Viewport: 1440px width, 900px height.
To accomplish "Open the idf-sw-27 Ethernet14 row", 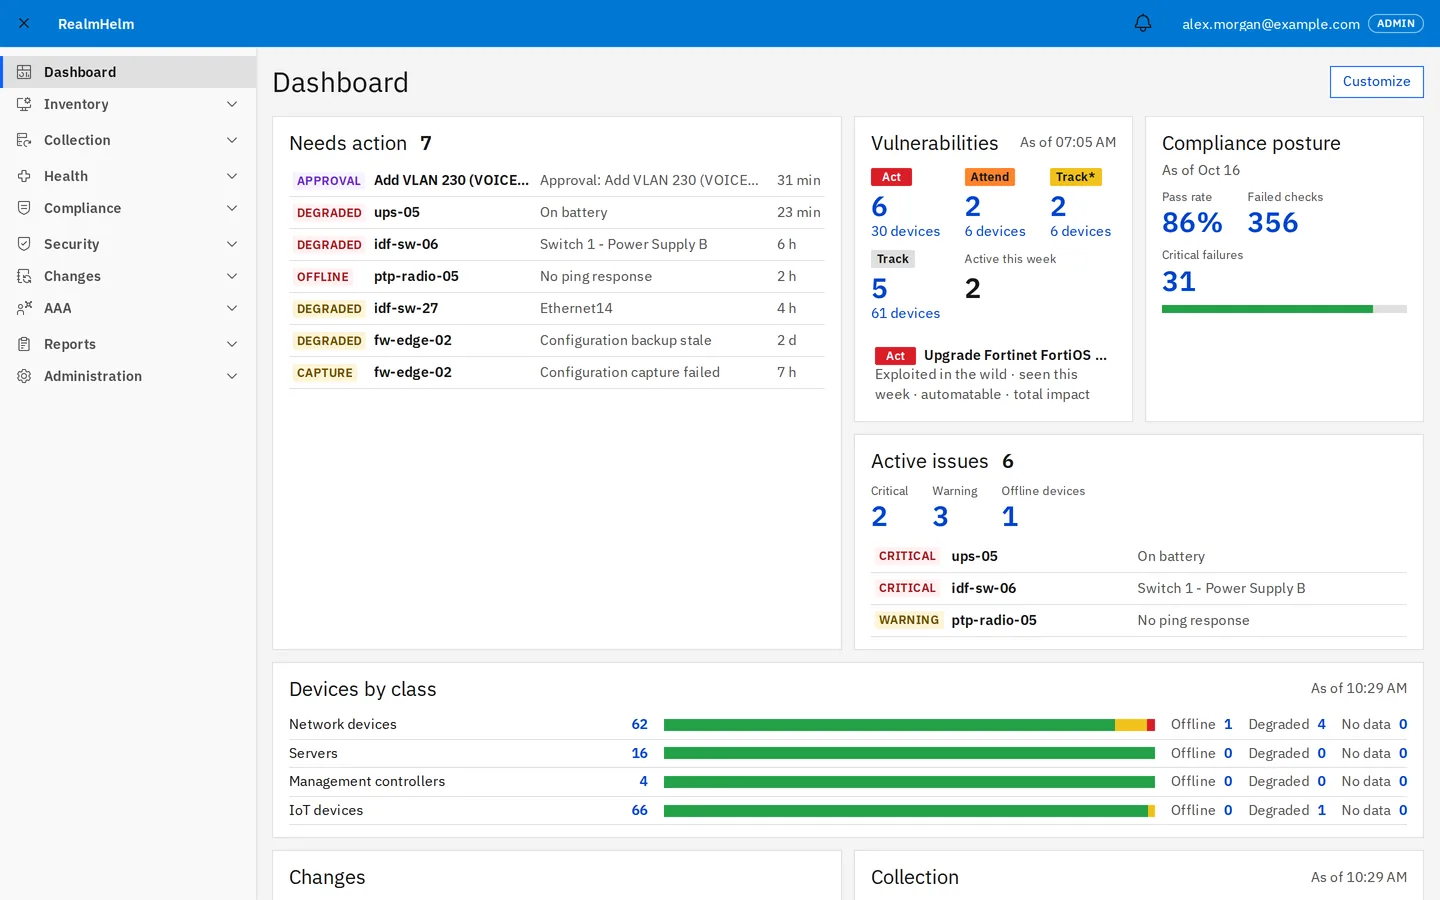I will 557,308.
